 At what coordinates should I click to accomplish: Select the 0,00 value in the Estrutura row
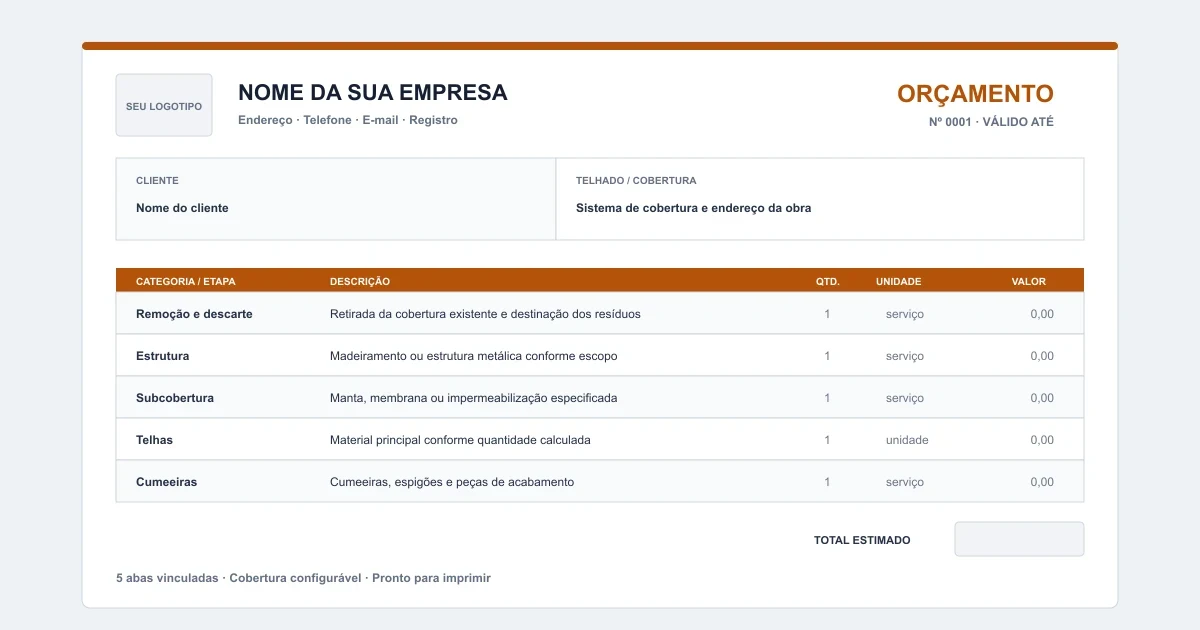pos(1042,356)
